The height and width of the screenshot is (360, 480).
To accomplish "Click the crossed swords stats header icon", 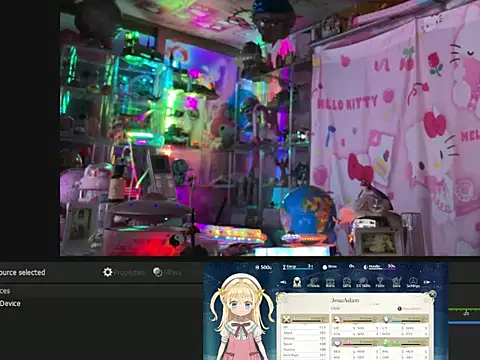I will point(286,319).
